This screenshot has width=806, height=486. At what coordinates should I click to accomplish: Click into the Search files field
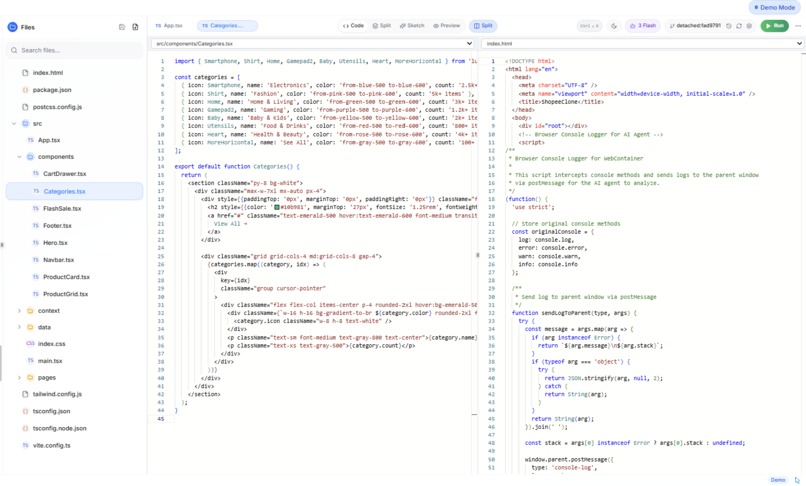tap(75, 50)
